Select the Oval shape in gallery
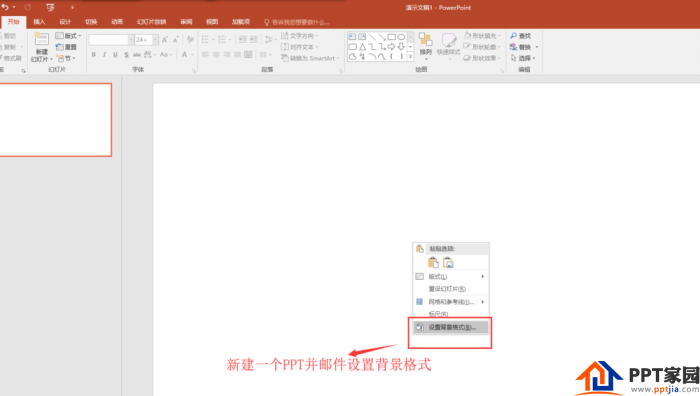The image size is (700, 396). point(401,37)
